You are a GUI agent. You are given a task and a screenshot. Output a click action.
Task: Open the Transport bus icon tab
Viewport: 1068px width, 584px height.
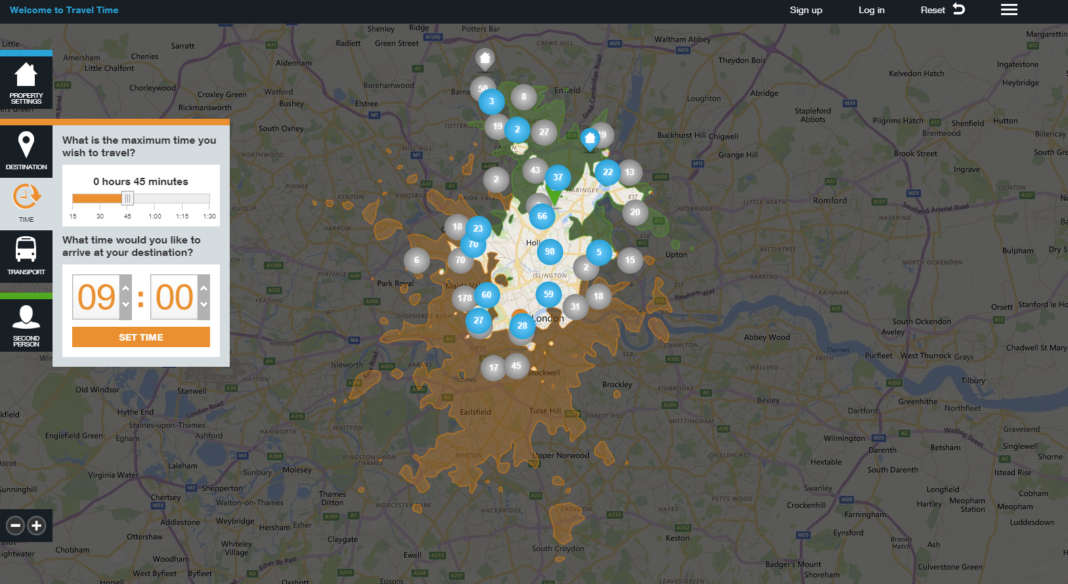click(26, 255)
